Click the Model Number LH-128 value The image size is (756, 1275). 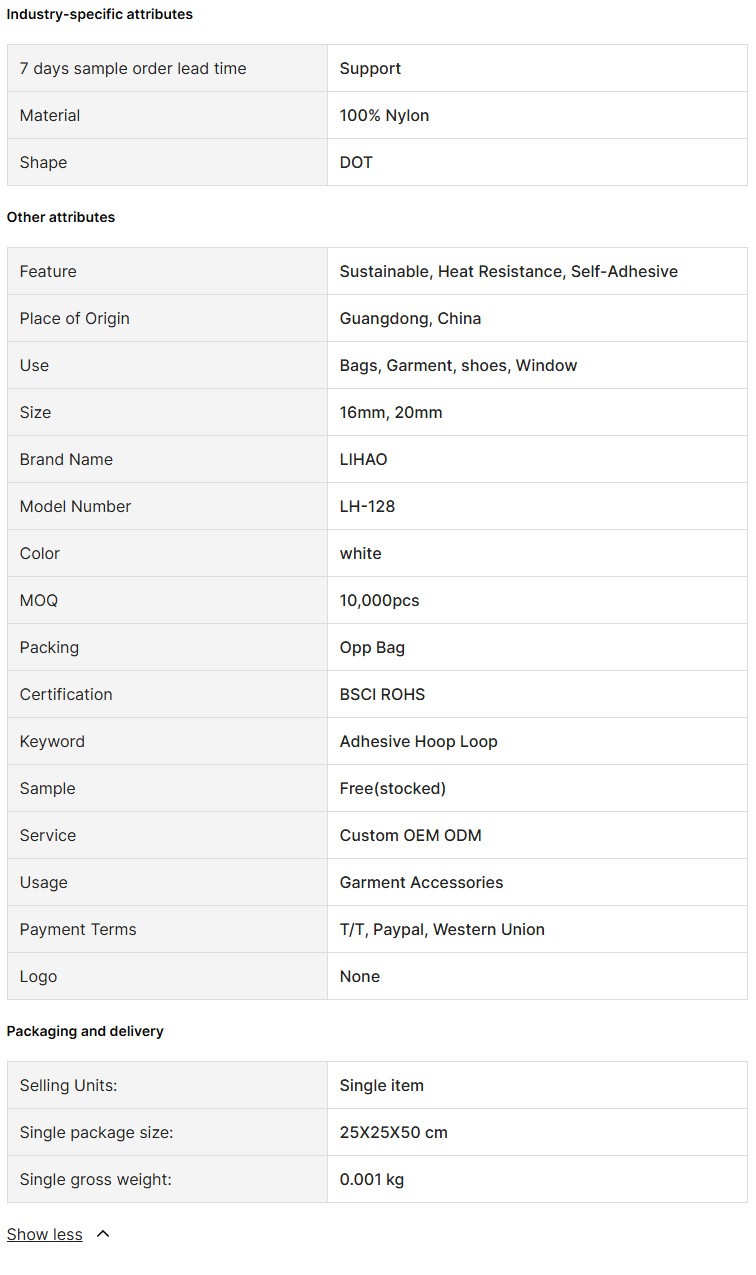367,506
